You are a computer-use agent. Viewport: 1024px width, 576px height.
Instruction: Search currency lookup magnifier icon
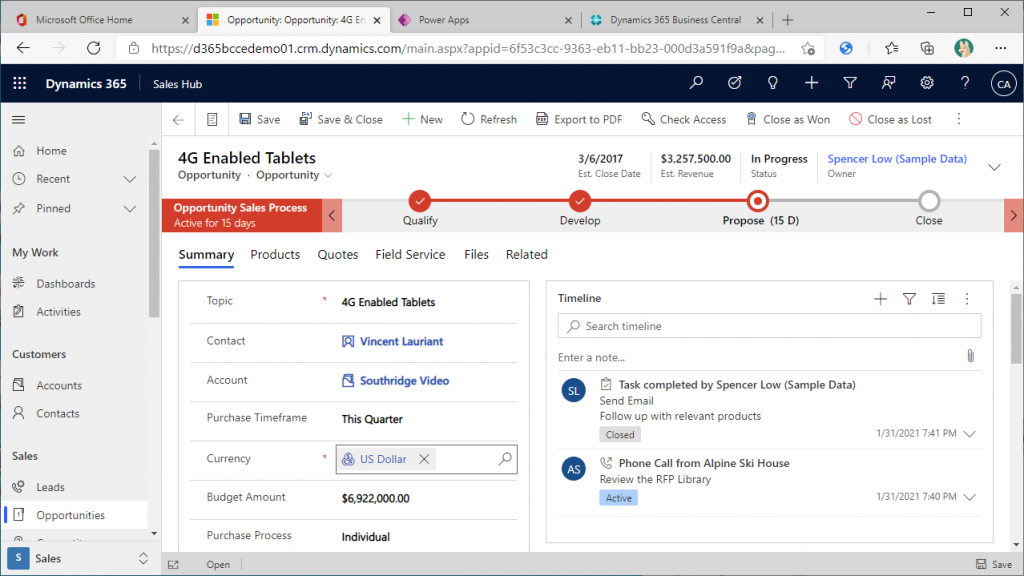(x=505, y=459)
